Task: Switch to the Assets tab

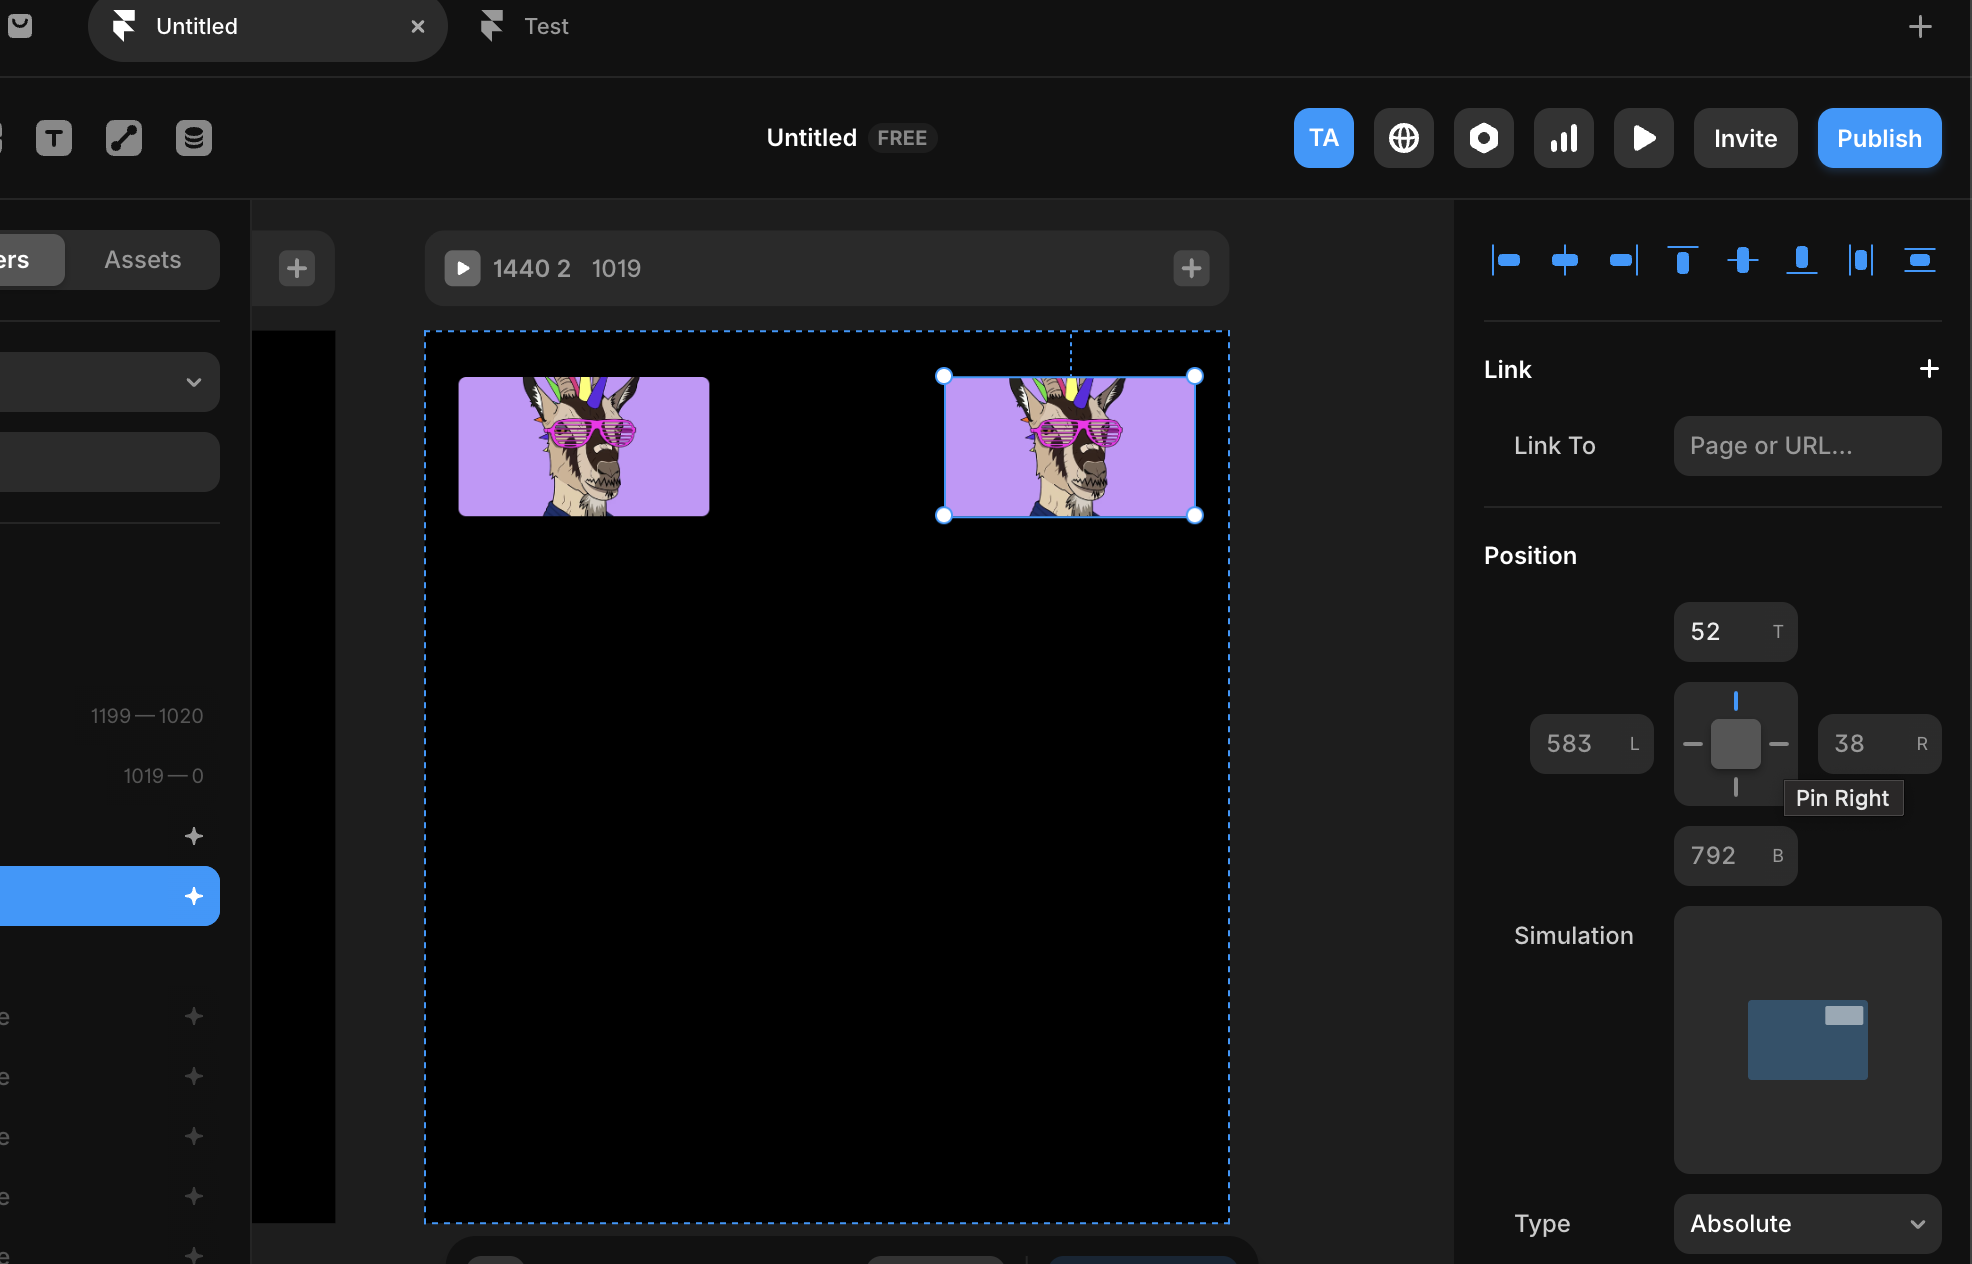Action: point(143,260)
